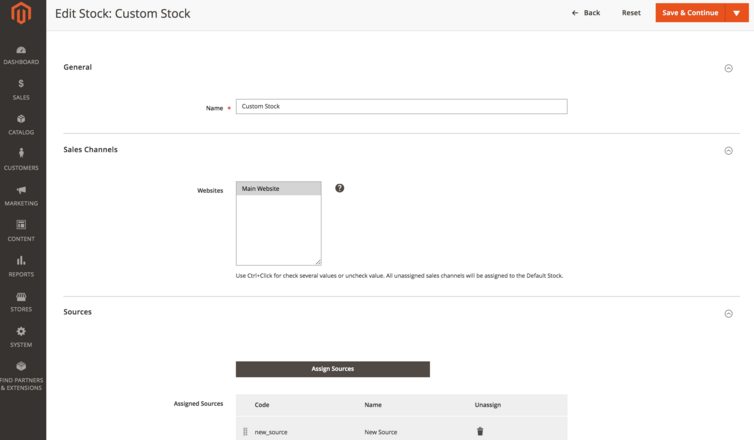Image resolution: width=754 pixels, height=440 pixels.
Task: Go back using the Back link
Action: (587, 13)
